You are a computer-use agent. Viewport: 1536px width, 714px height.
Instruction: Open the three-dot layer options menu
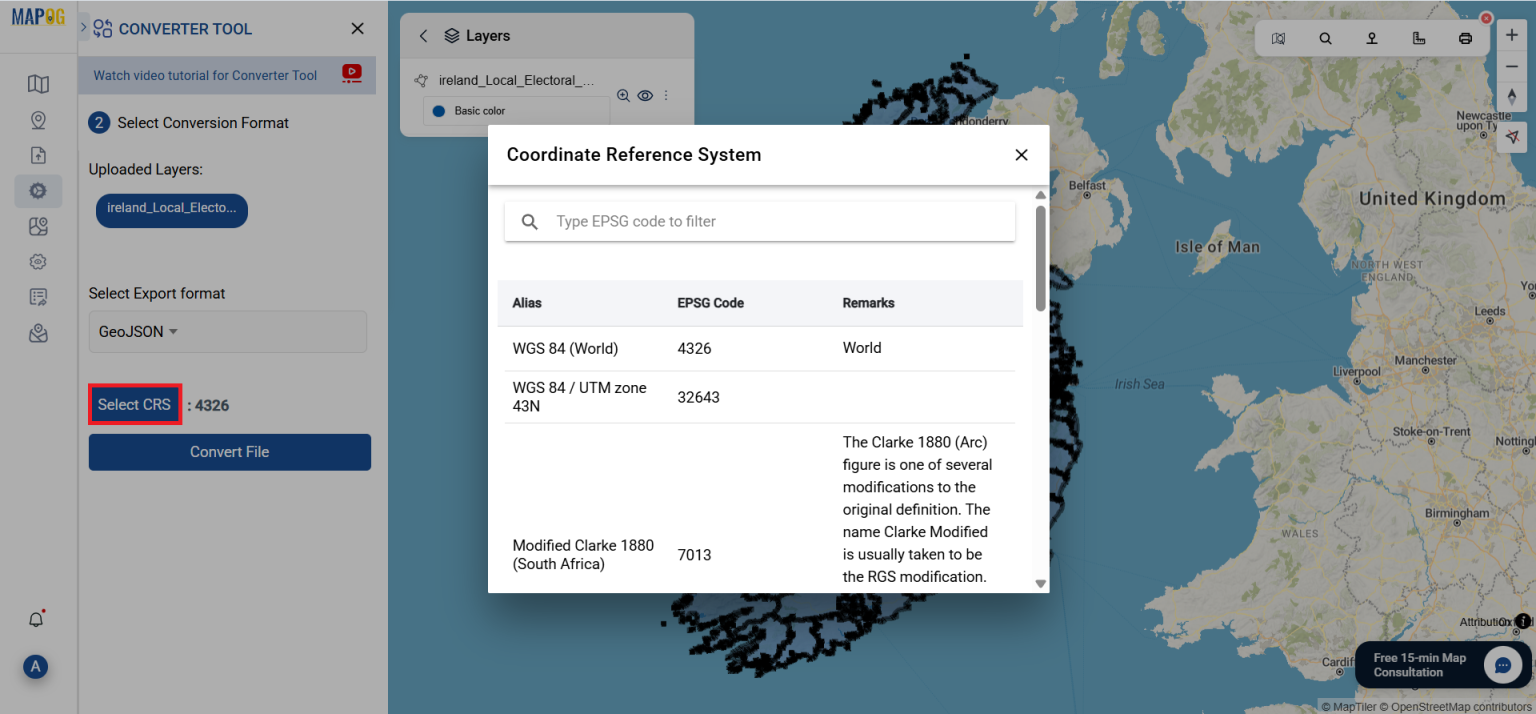pos(666,95)
